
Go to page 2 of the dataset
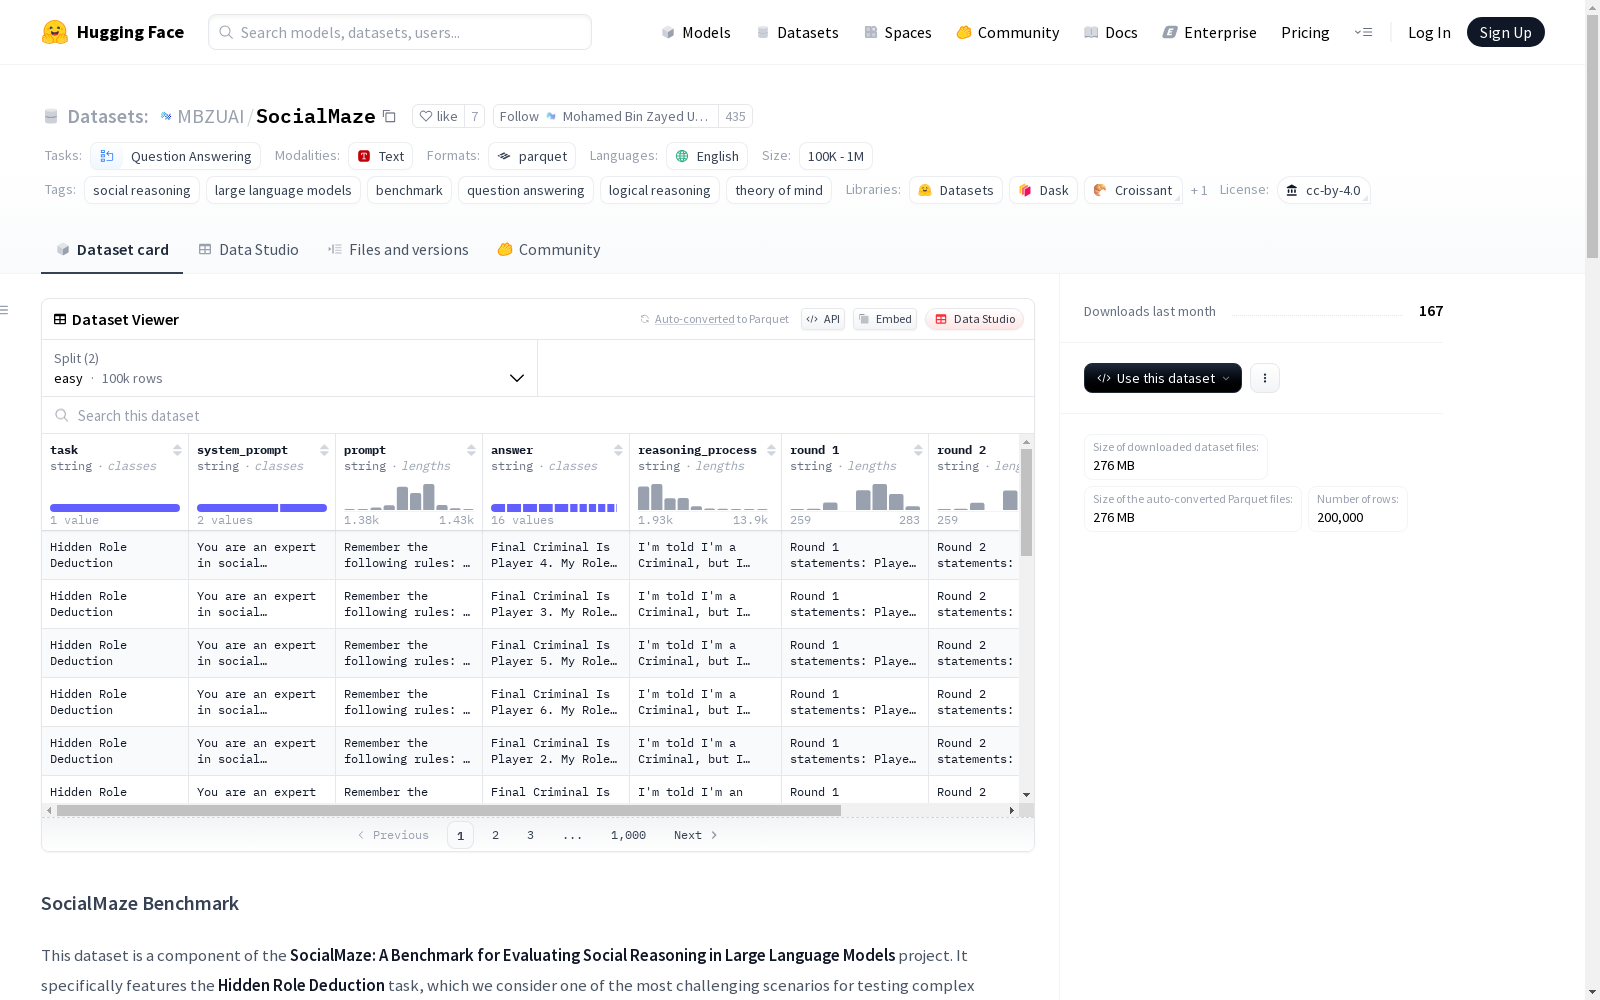pos(495,835)
